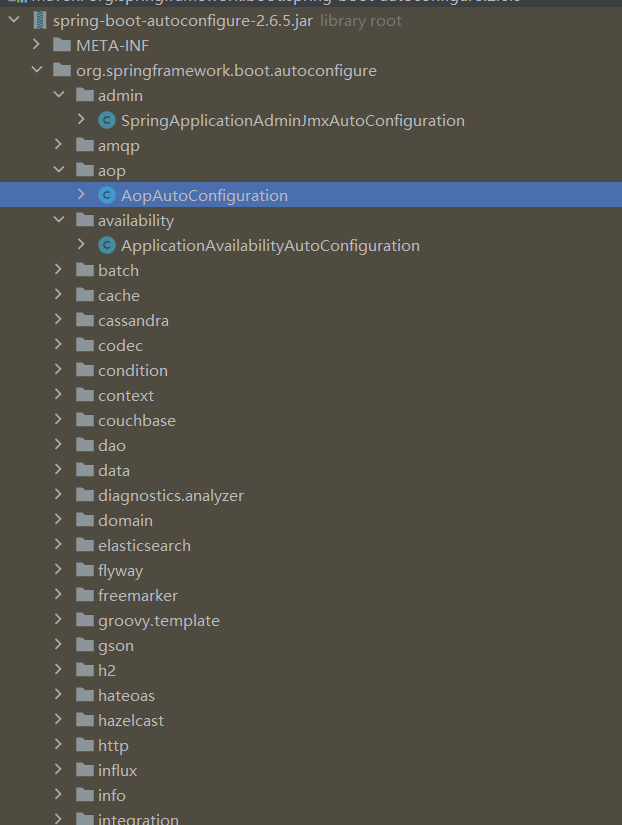Select the groovy.template package

pos(158,621)
